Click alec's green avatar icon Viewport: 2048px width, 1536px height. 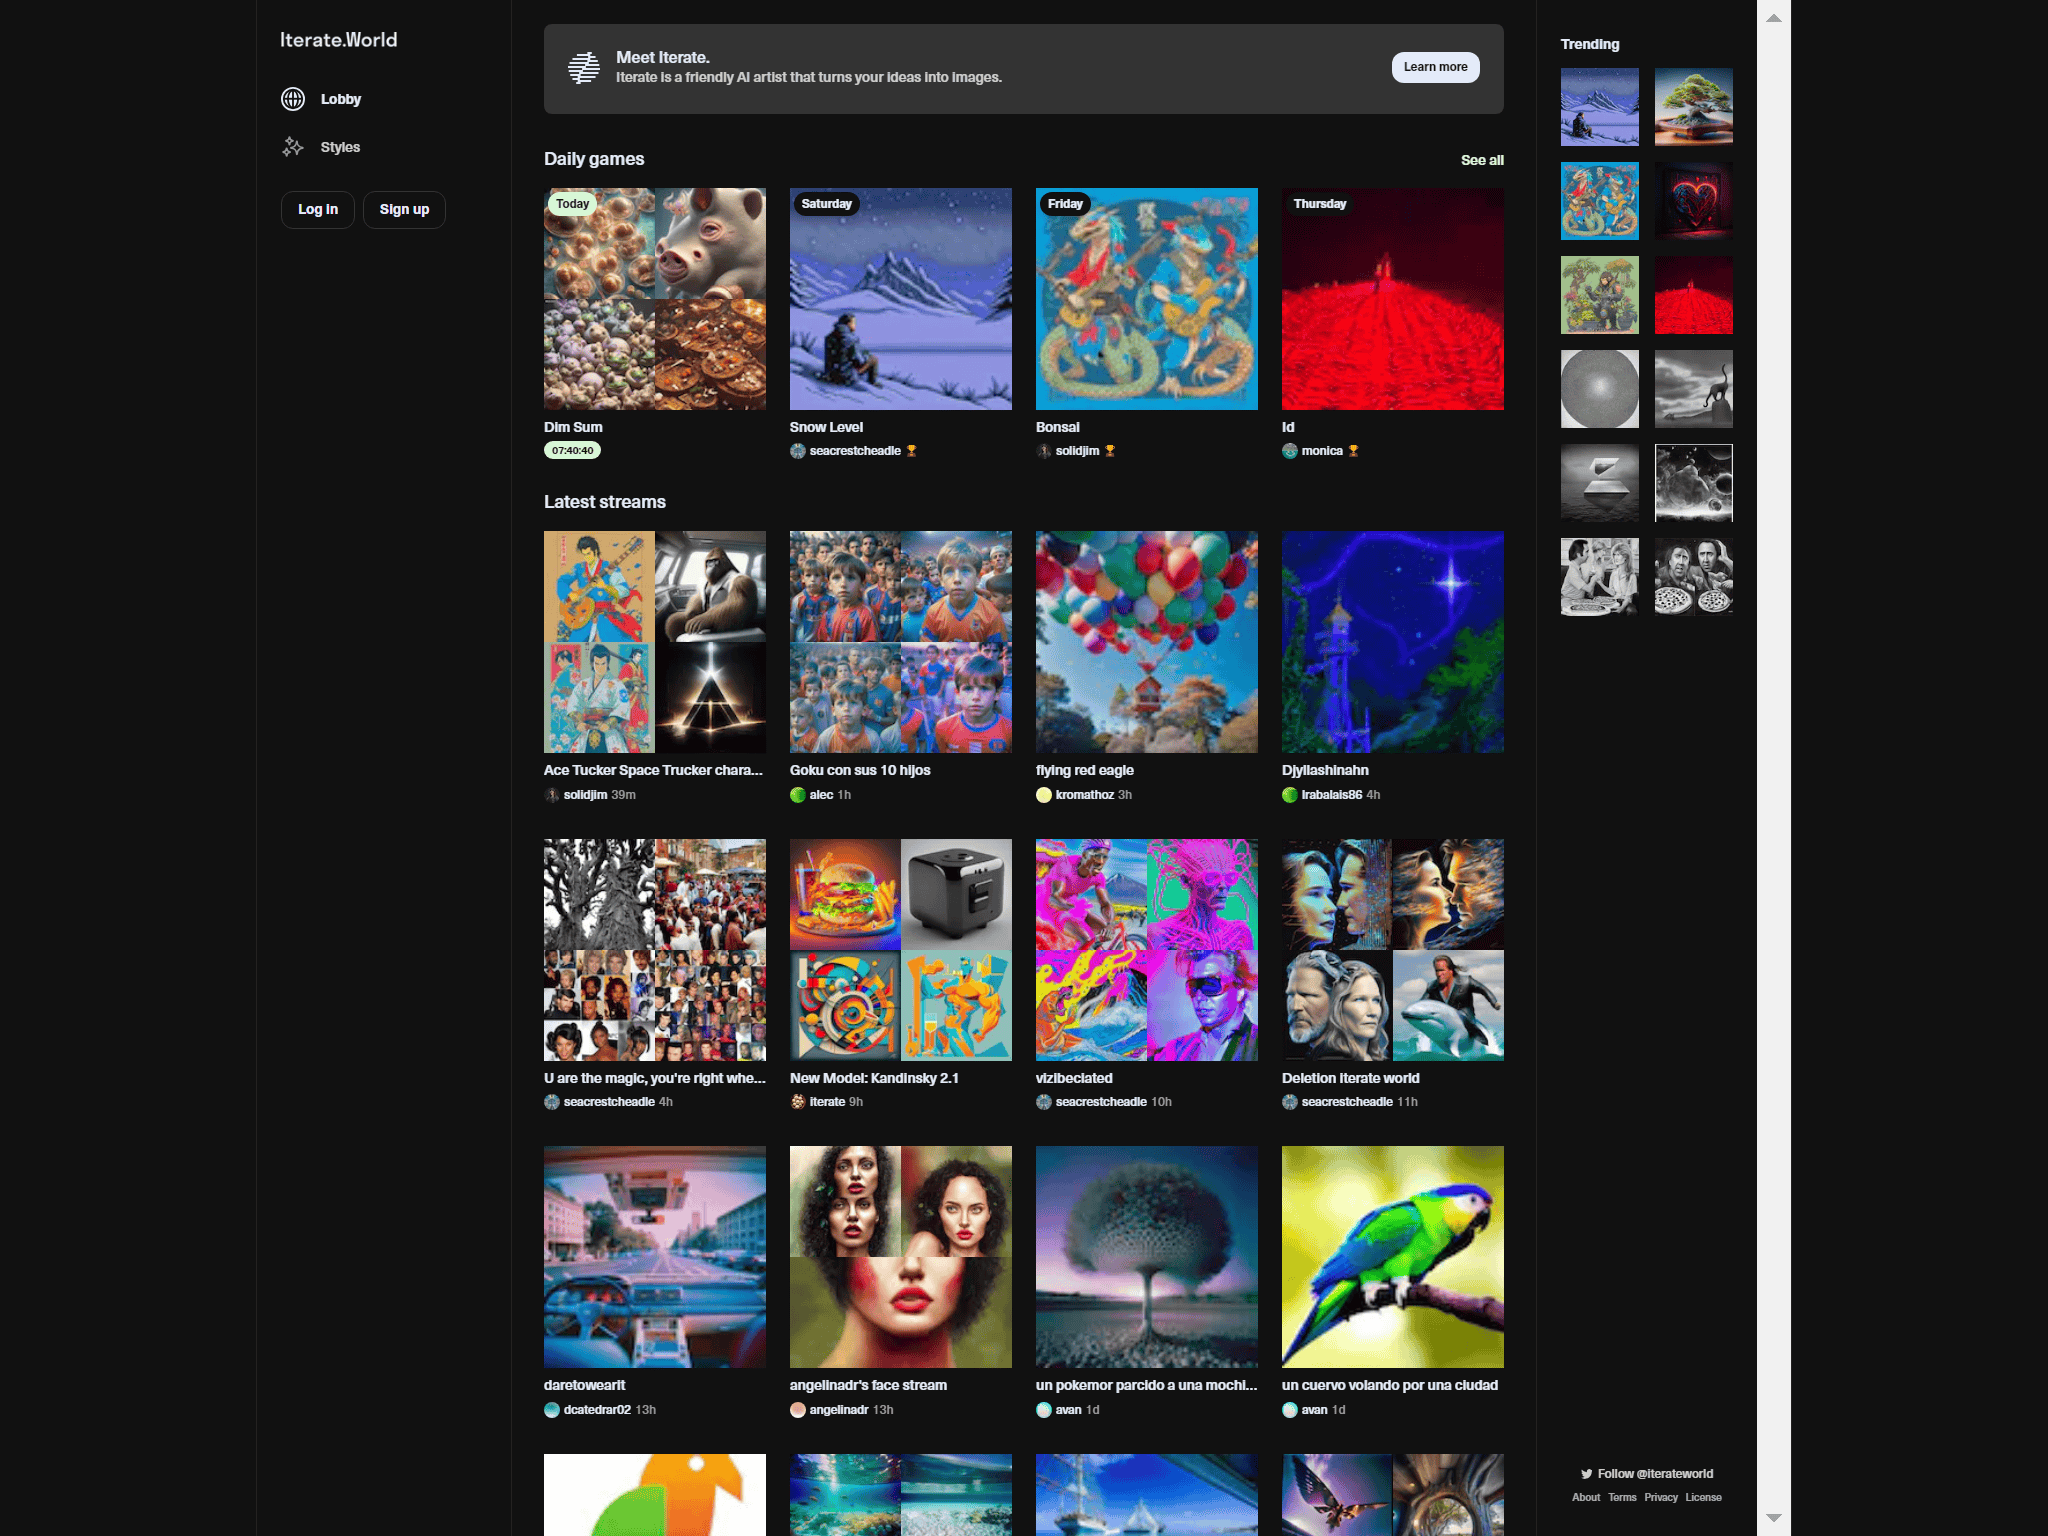[x=798, y=795]
